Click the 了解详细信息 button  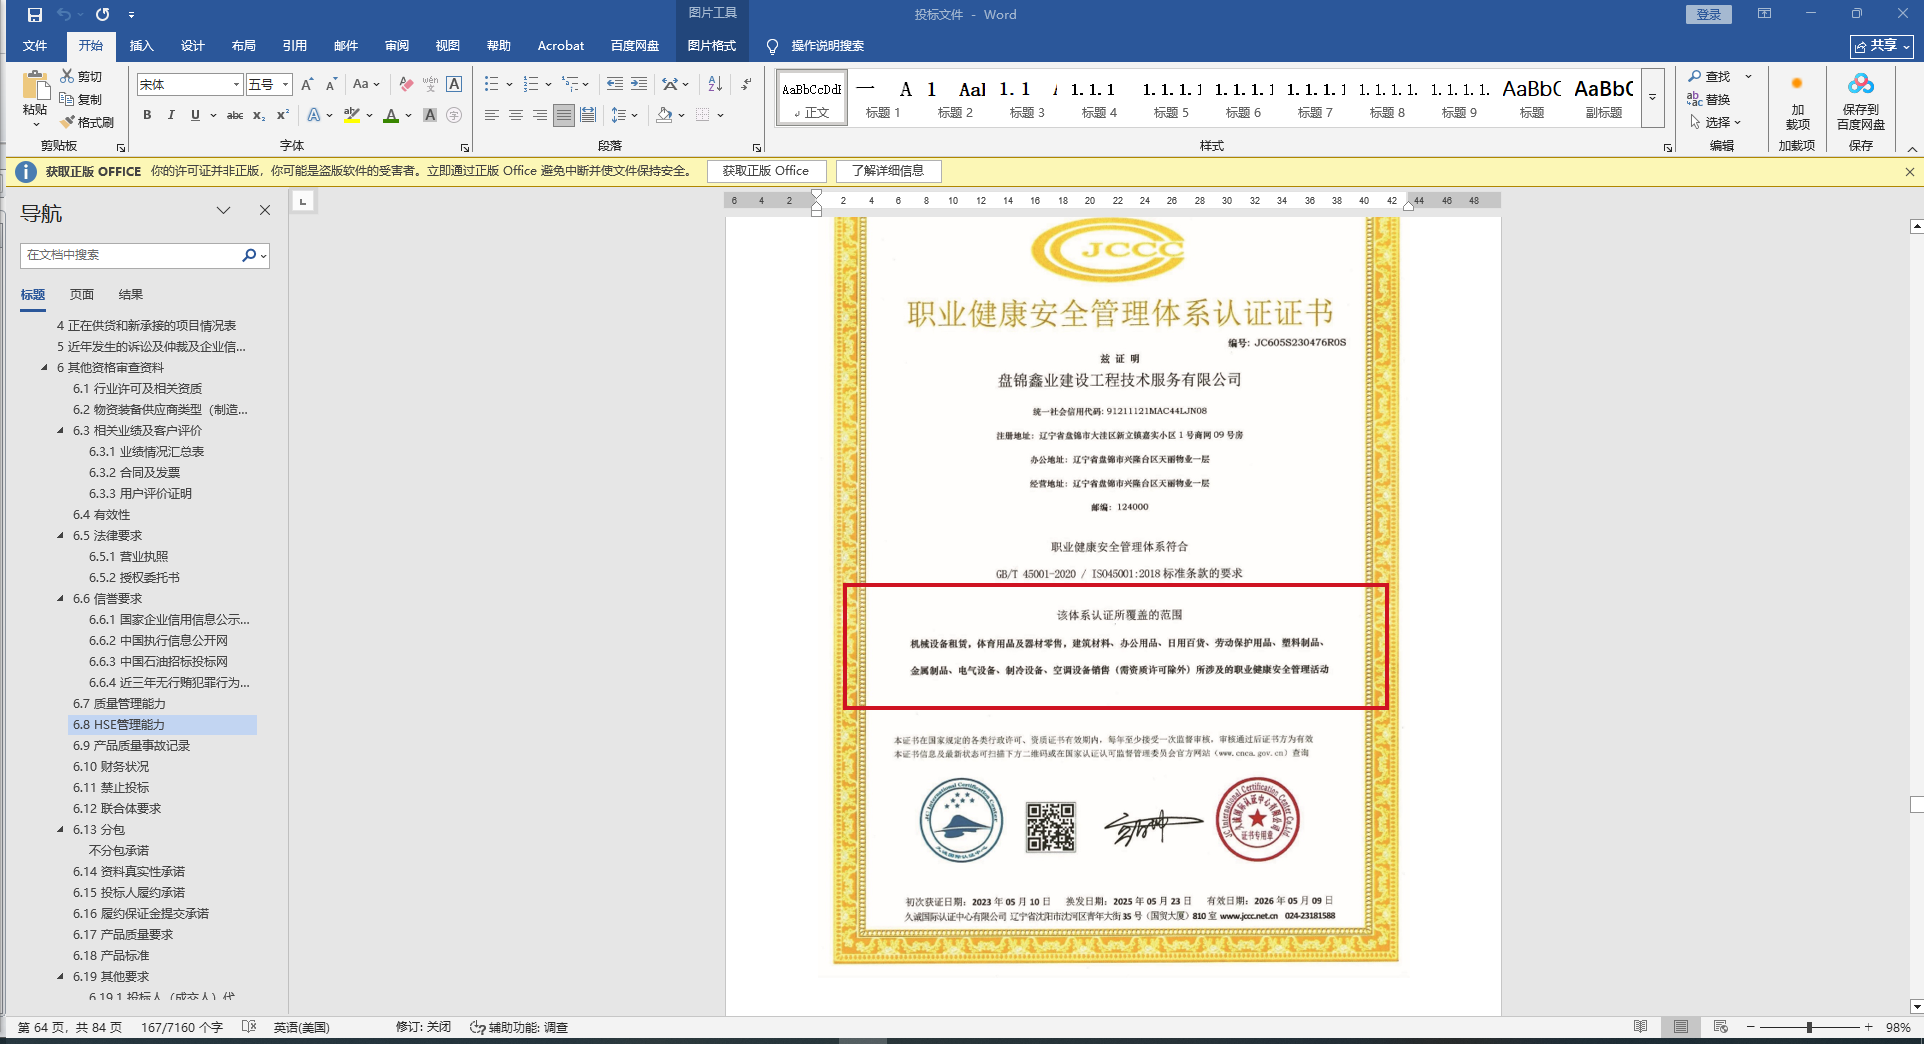tap(888, 171)
